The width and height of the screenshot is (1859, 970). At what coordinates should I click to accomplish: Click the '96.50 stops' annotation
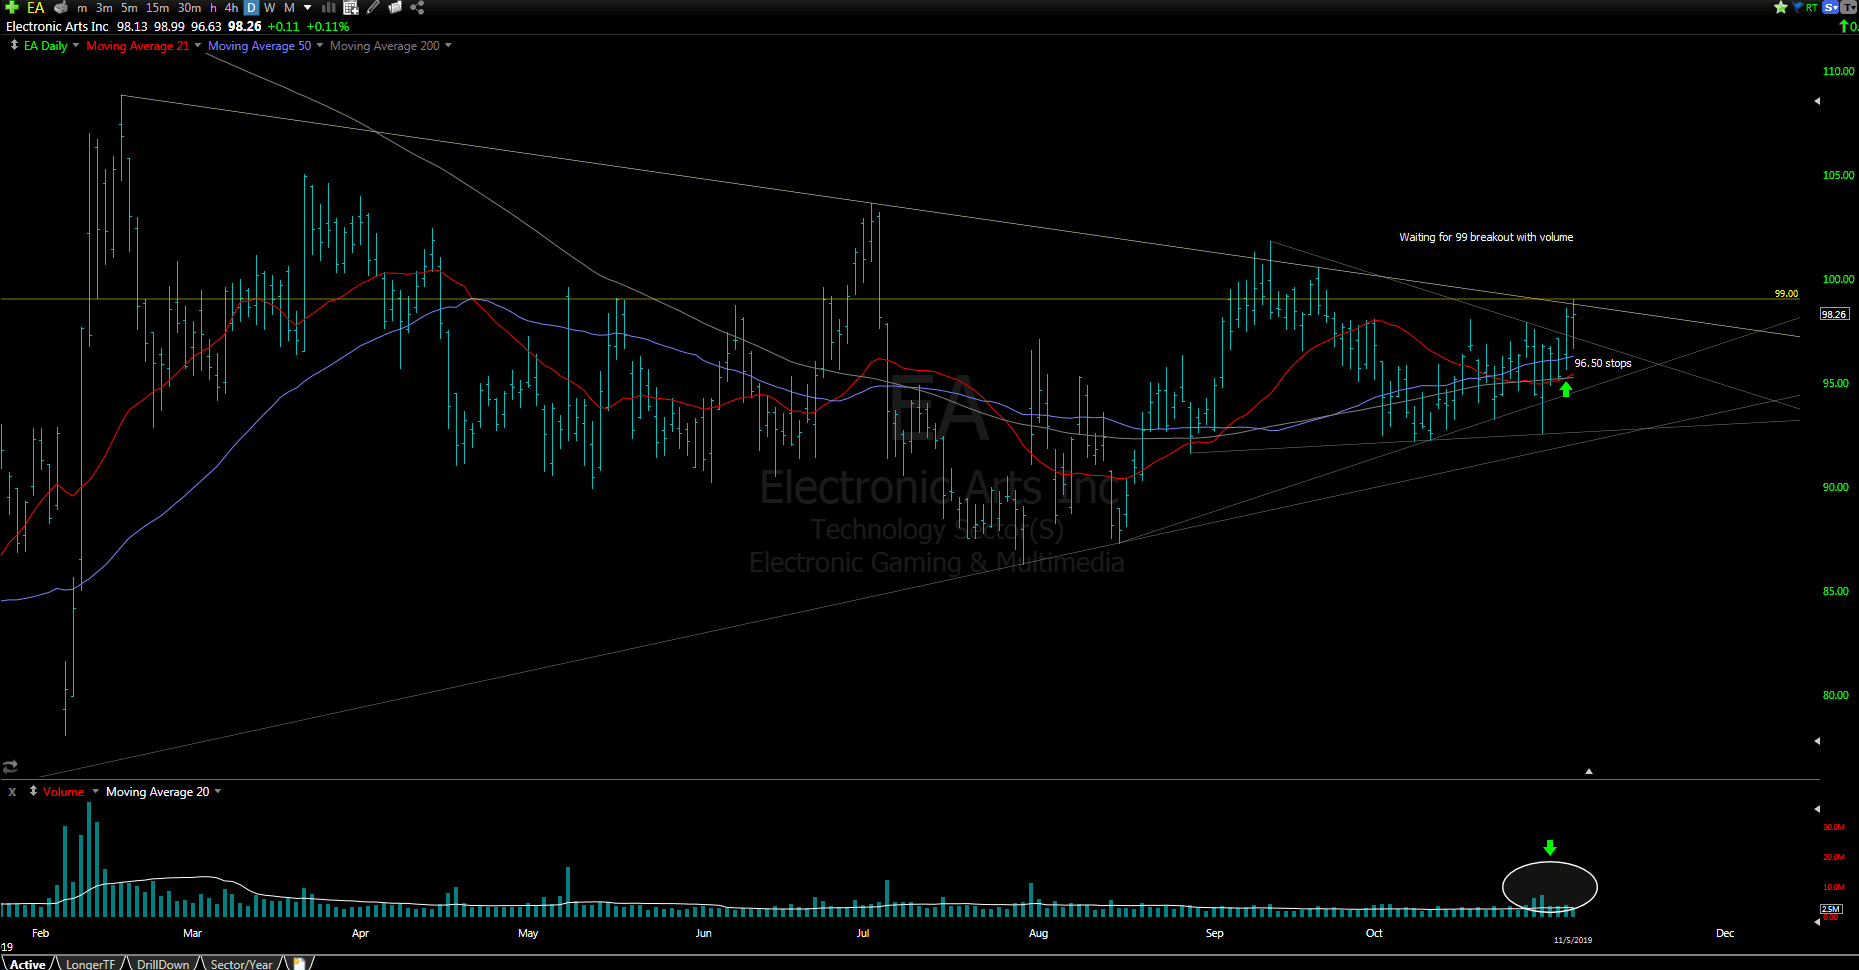1603,363
